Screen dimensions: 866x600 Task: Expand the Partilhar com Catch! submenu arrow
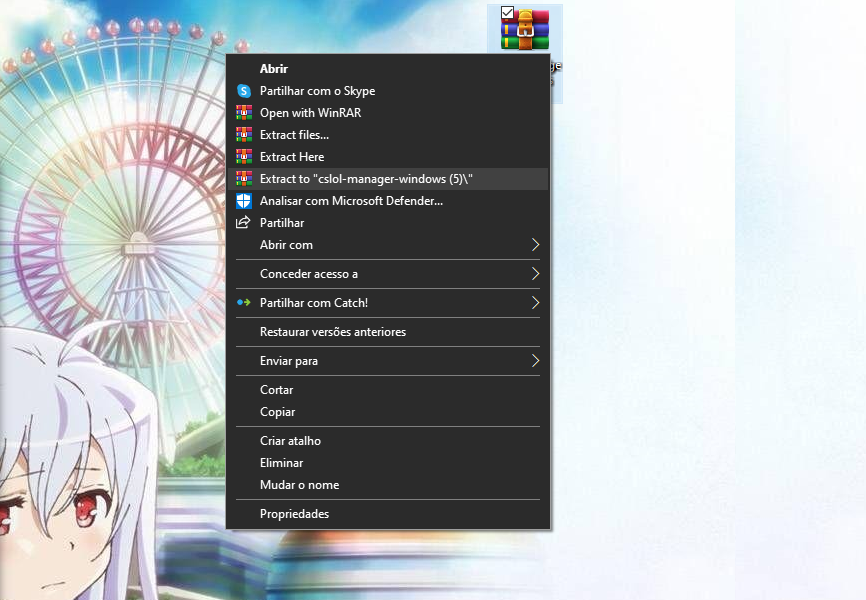535,303
